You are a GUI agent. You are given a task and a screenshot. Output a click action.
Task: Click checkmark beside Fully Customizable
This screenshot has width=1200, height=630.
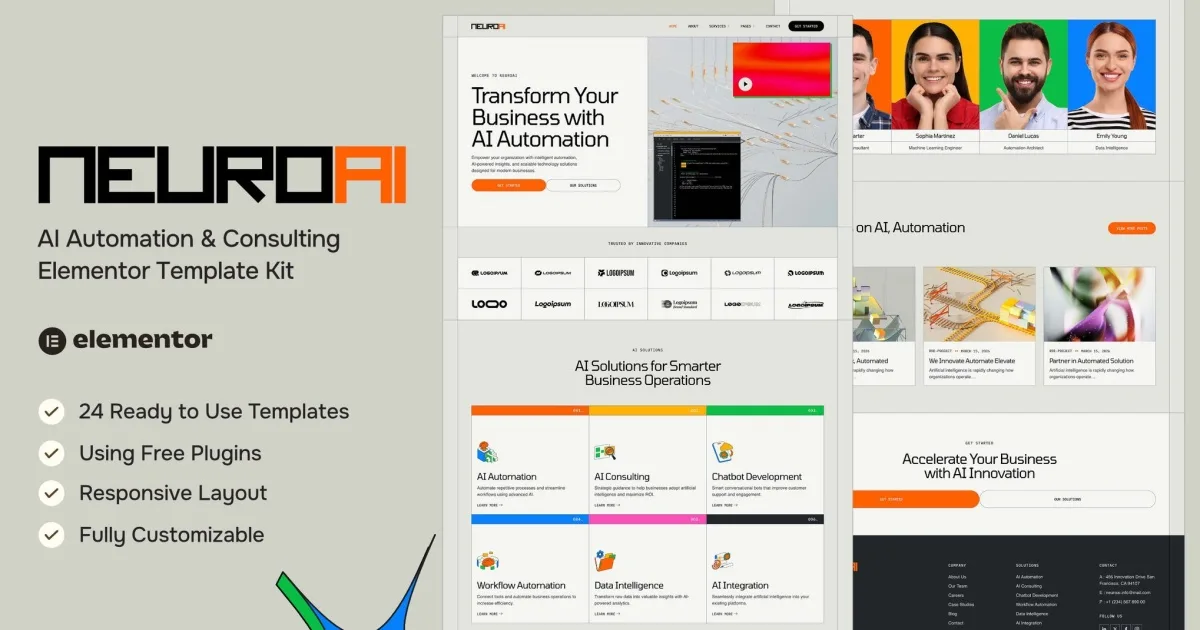coord(51,534)
